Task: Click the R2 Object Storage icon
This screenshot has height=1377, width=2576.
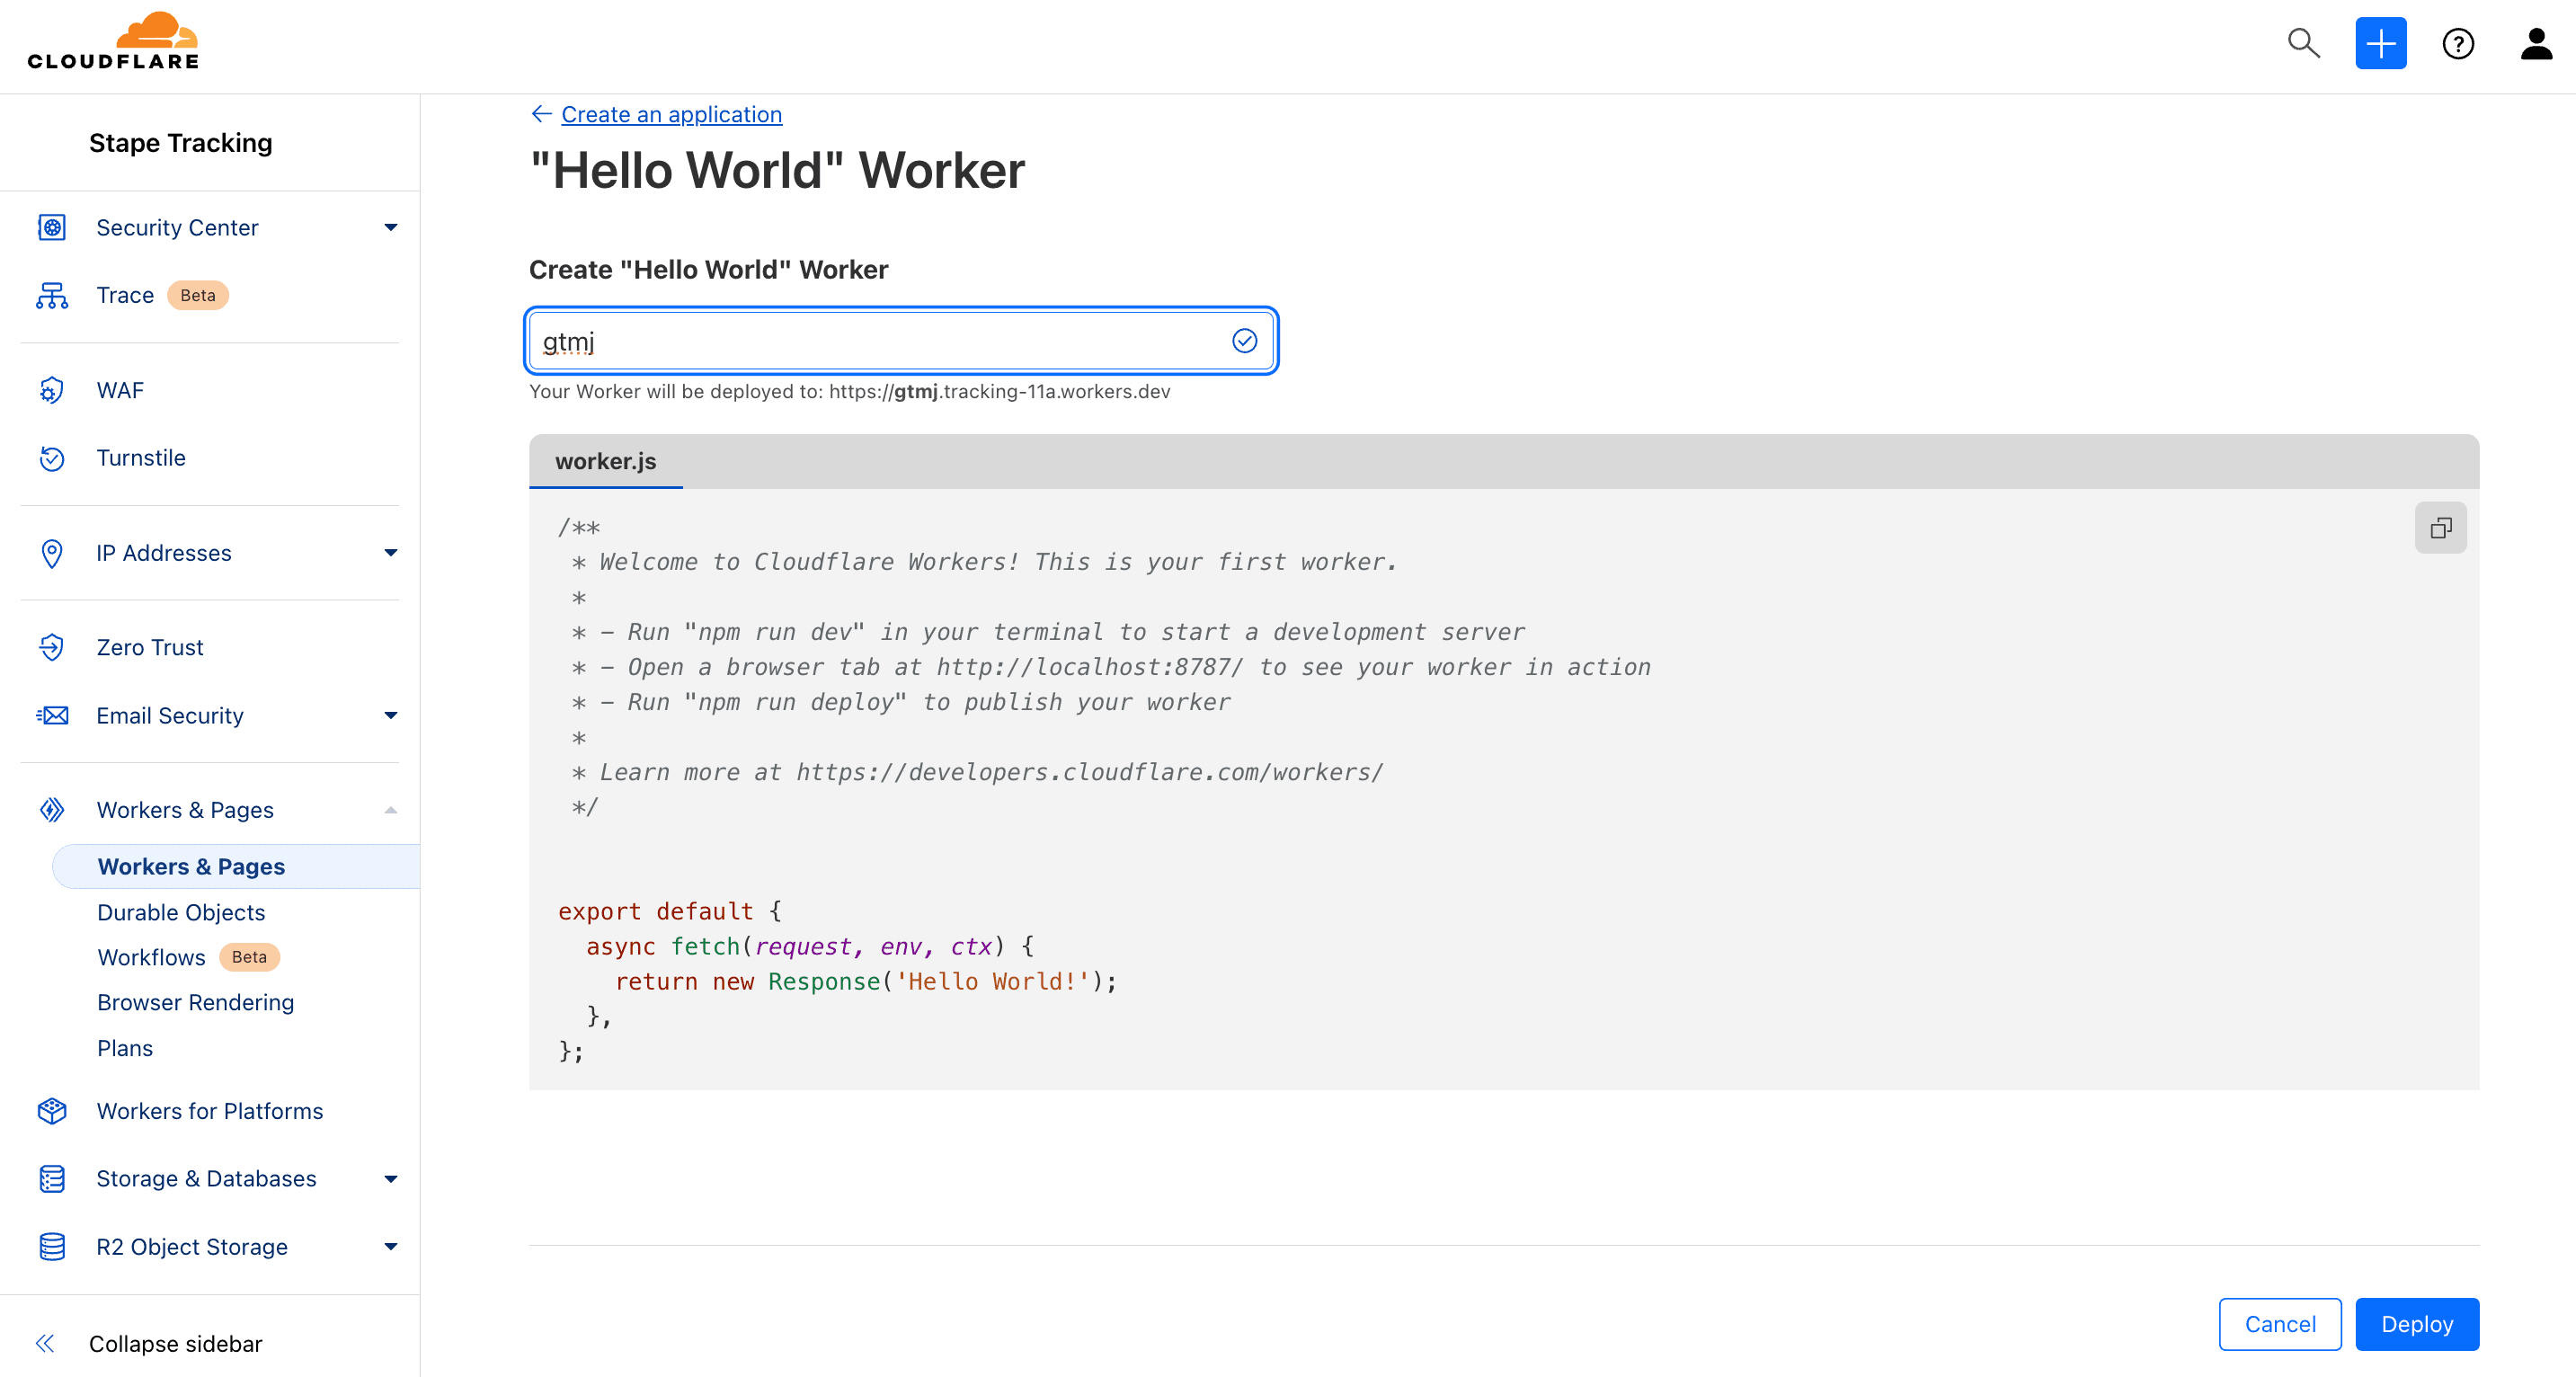Action: (52, 1247)
